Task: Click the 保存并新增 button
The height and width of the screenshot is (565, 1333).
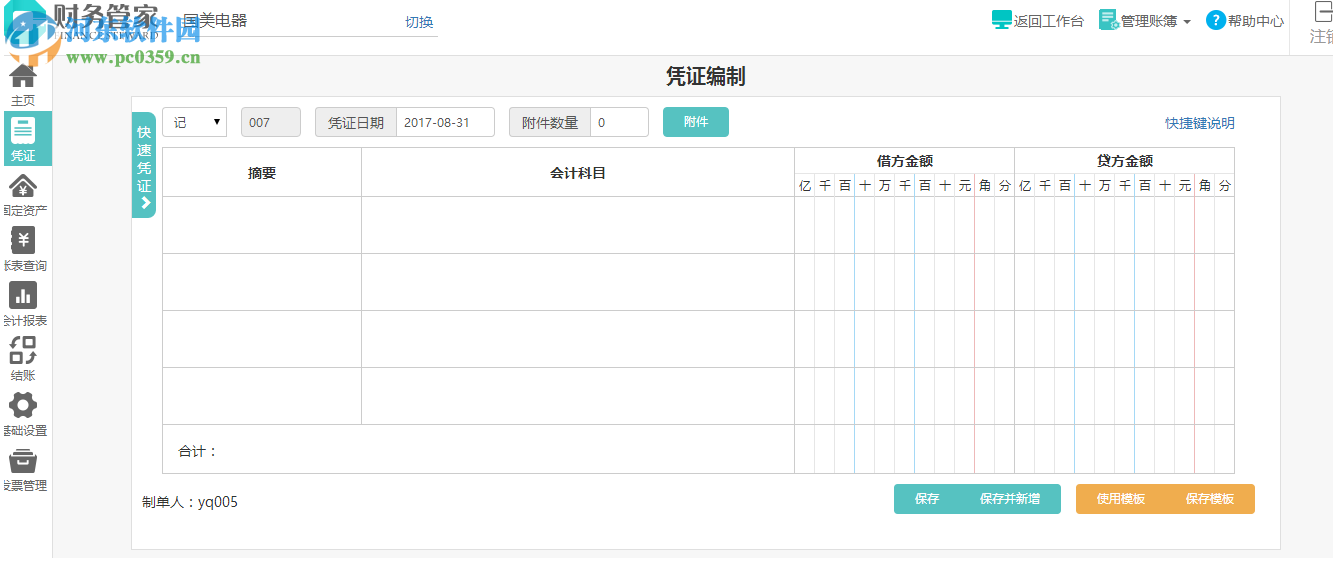Action: click(x=1010, y=499)
